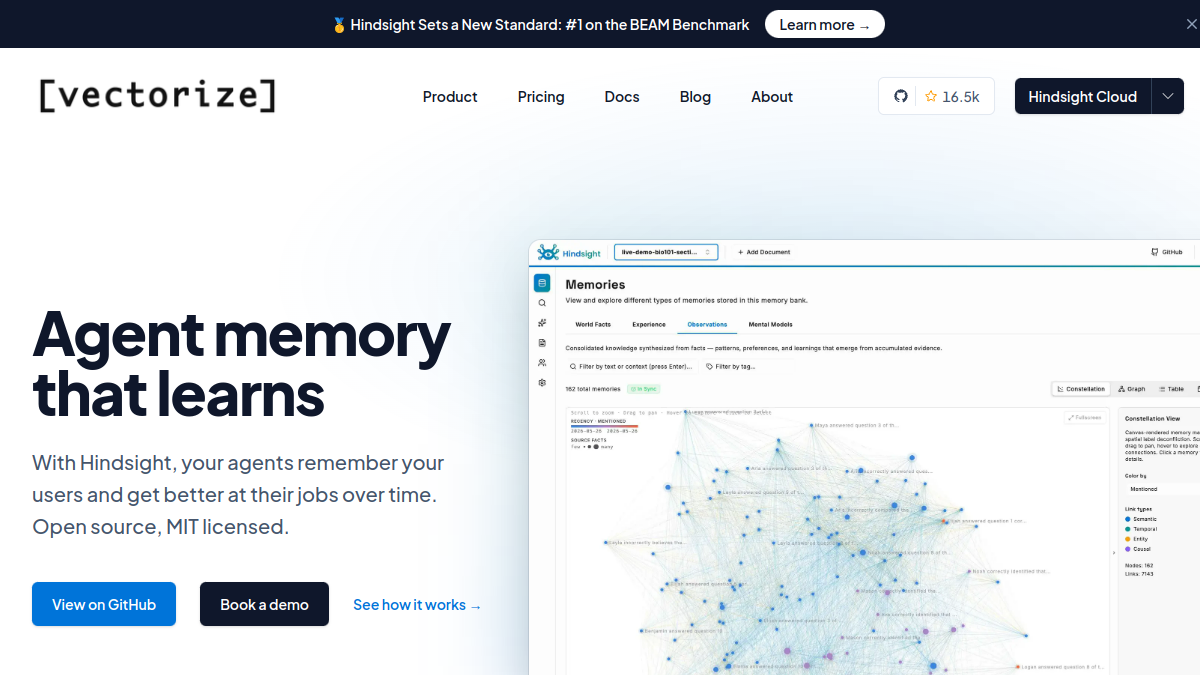Click the Hindsight Cloud button
The image size is (1200, 675).
pos(1082,96)
